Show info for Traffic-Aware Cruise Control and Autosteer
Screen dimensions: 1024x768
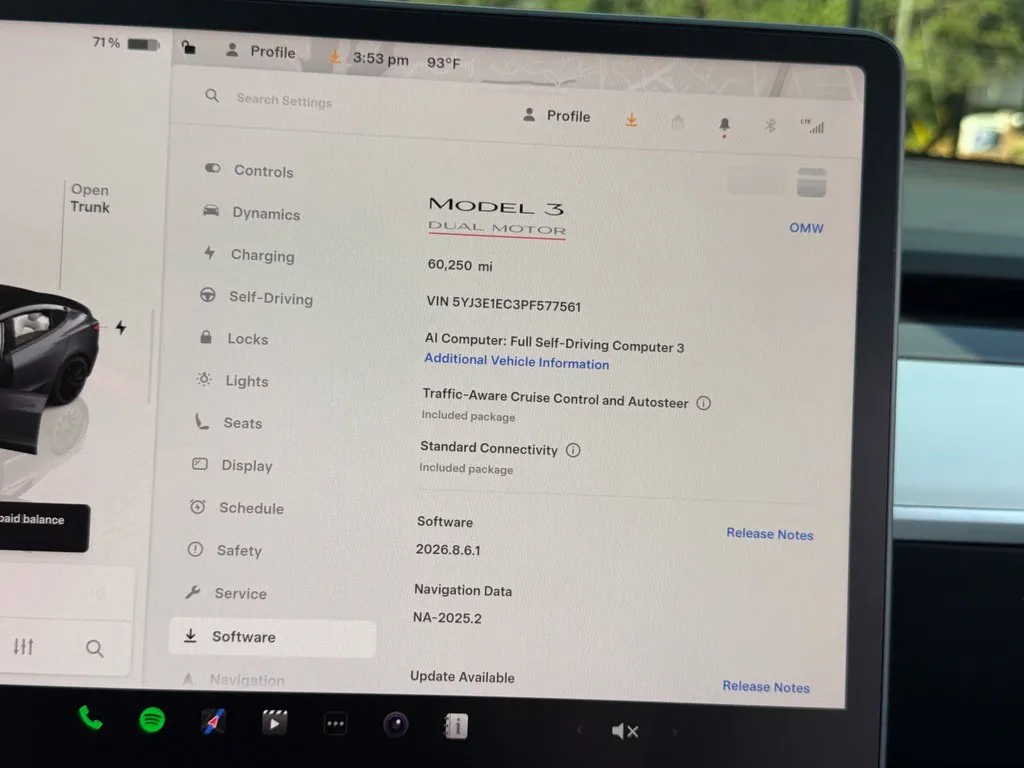pos(703,403)
